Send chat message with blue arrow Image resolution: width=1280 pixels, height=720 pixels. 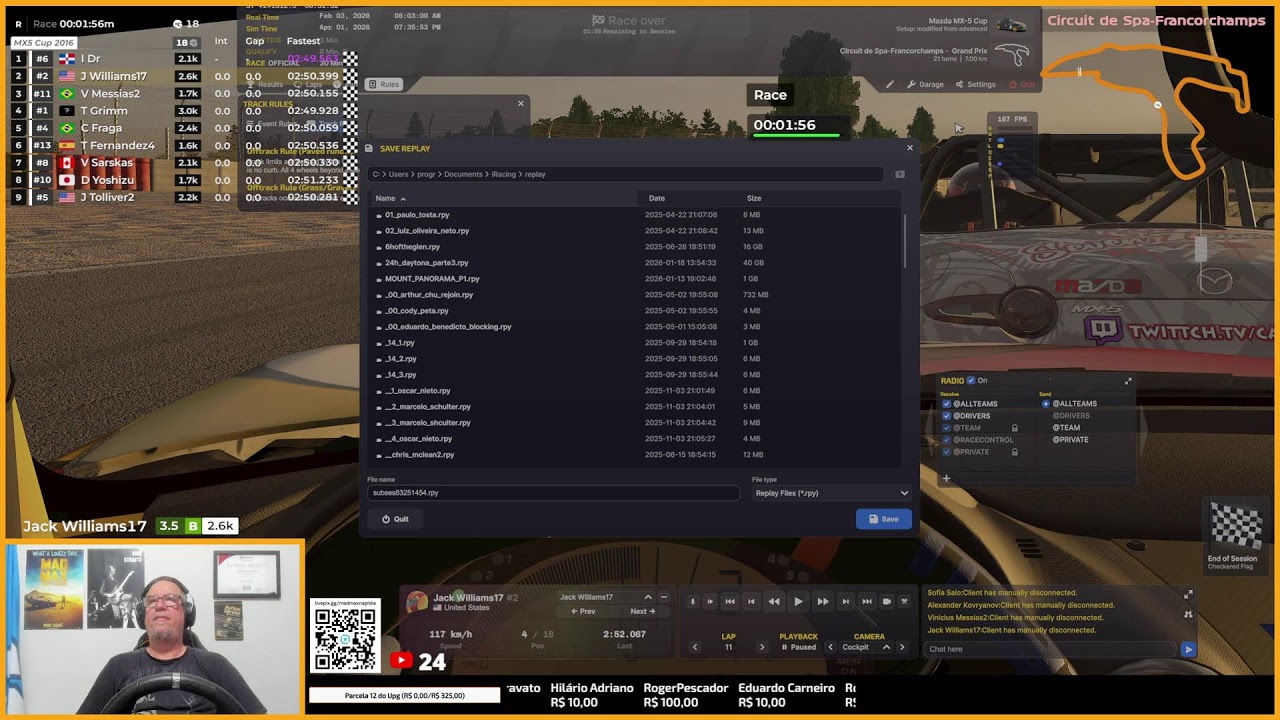(1188, 649)
